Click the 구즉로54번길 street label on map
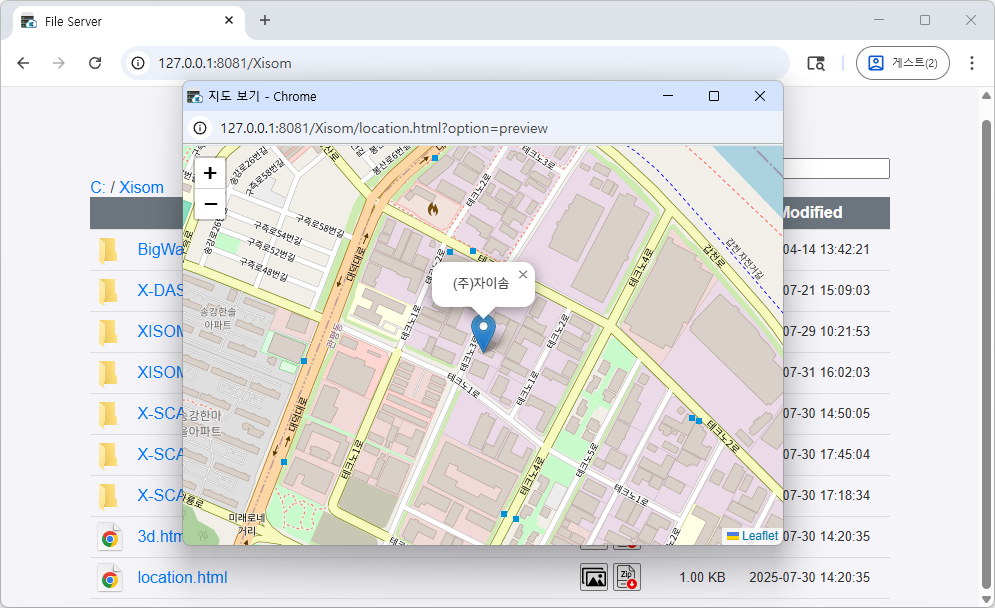 click(277, 234)
